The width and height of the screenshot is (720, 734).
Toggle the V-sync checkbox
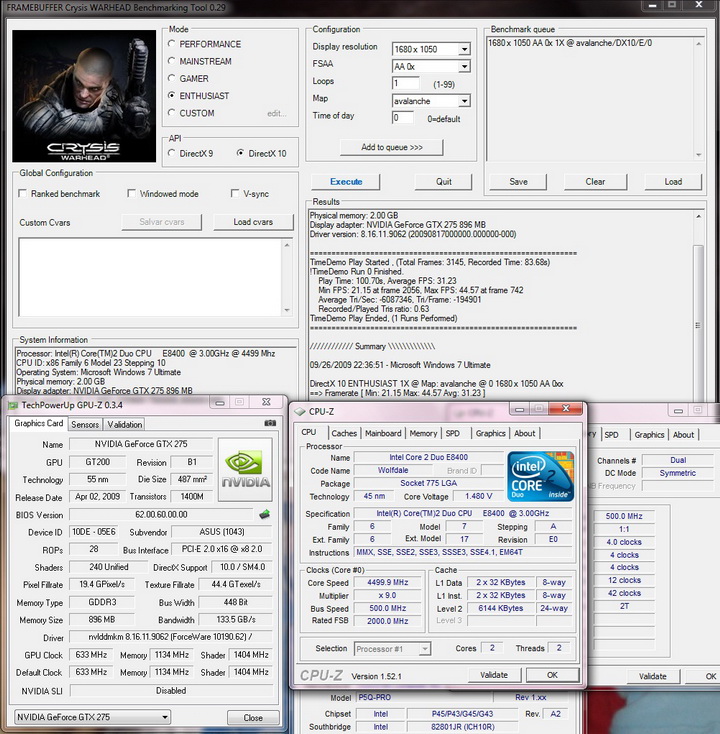235,193
